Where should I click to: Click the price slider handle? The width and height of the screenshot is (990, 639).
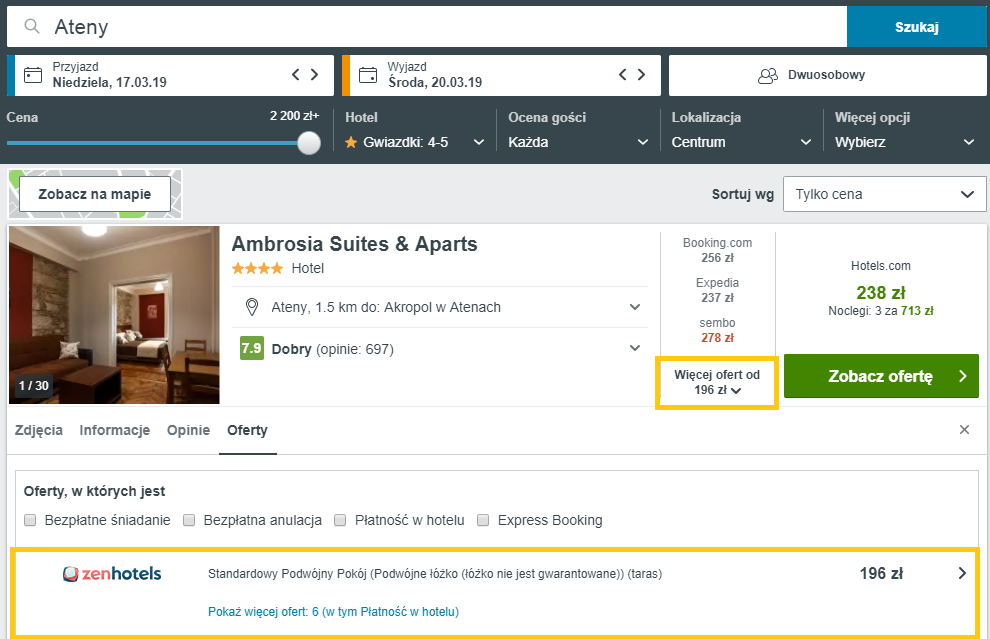point(309,143)
